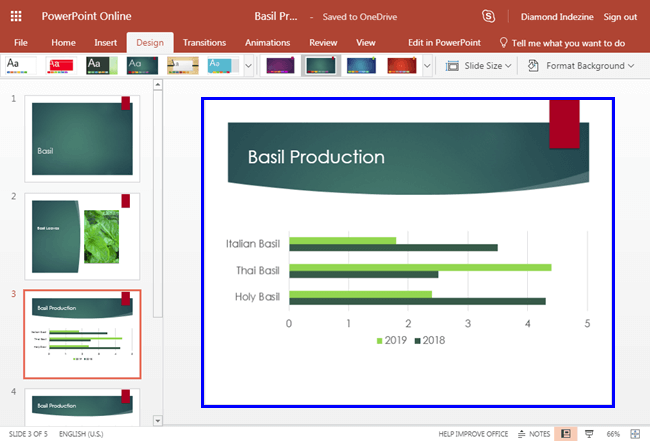Open the Format Background dropdown
Screen dimensions: 650x441
coord(580,66)
